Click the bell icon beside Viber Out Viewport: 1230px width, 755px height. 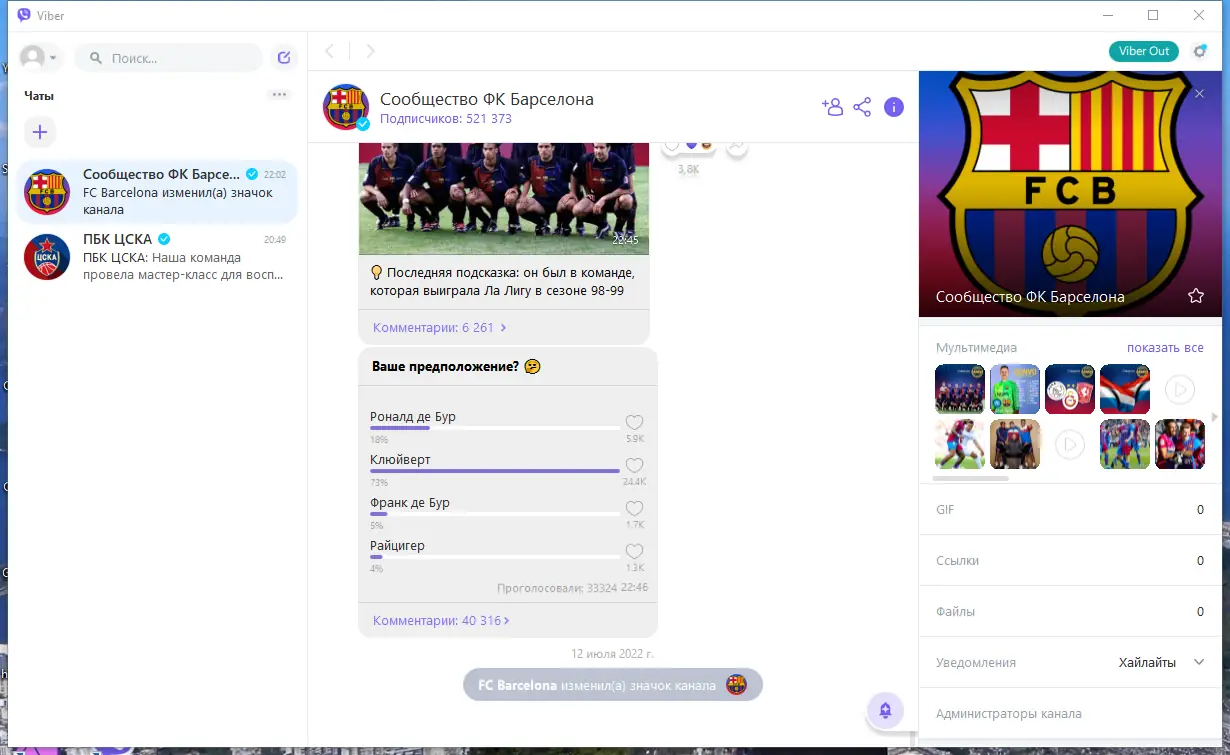(x=1199, y=50)
